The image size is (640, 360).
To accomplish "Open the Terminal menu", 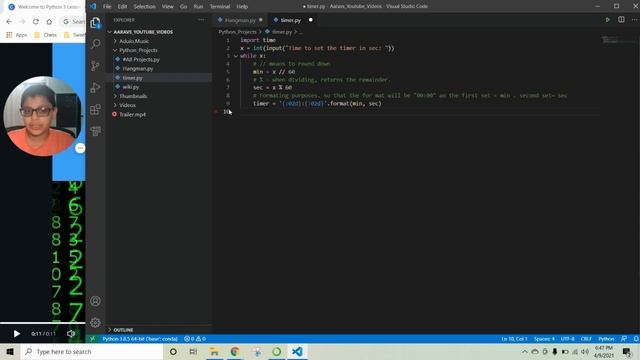I will pos(220,6).
